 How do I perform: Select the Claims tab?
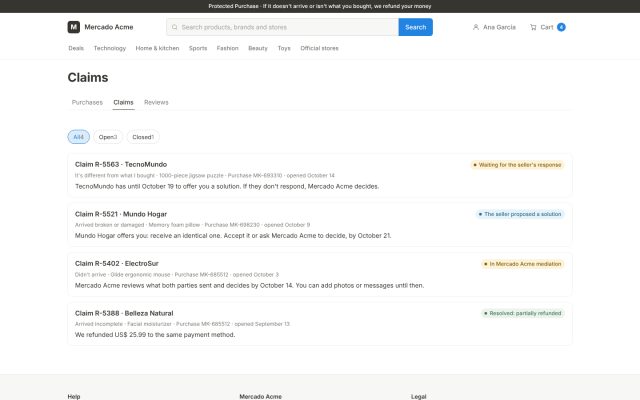click(x=123, y=102)
